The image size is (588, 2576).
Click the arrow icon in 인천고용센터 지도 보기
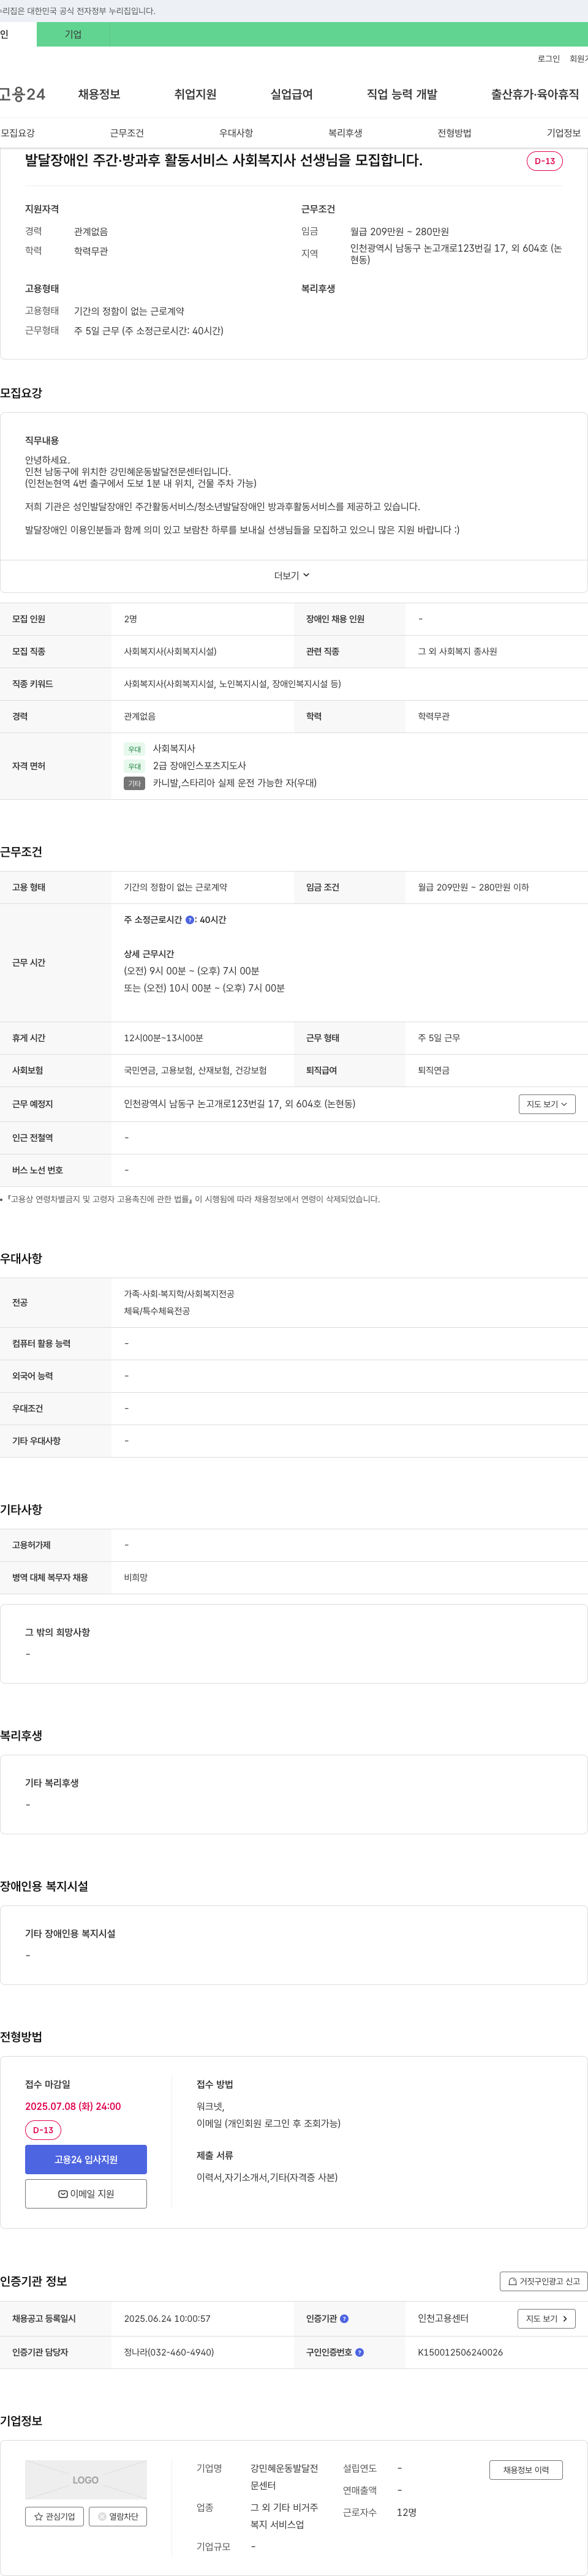[565, 2318]
